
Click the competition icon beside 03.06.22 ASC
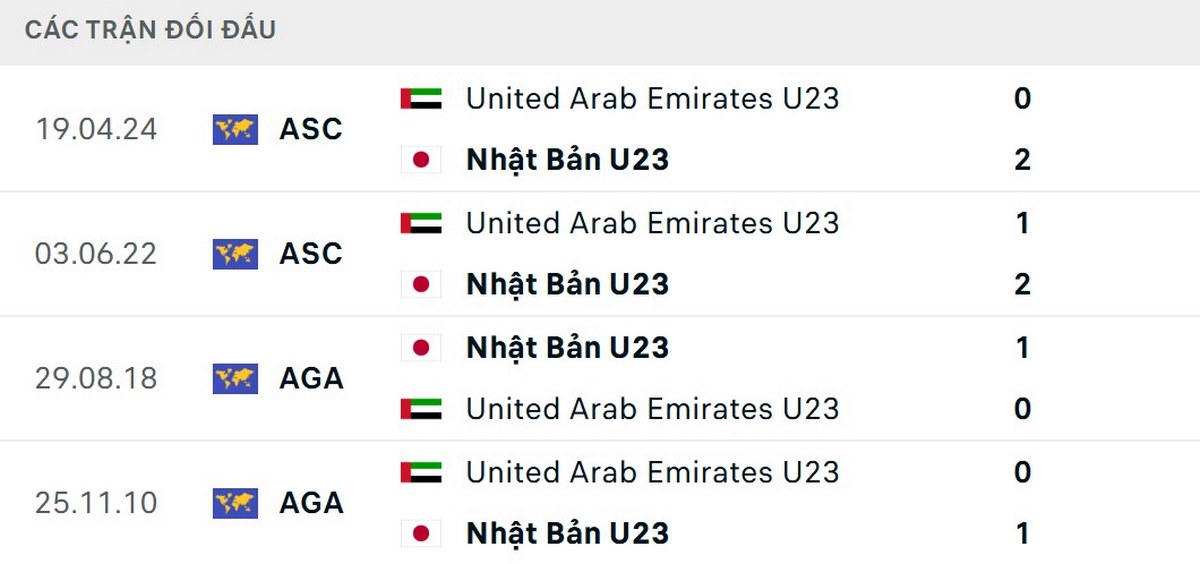[235, 254]
